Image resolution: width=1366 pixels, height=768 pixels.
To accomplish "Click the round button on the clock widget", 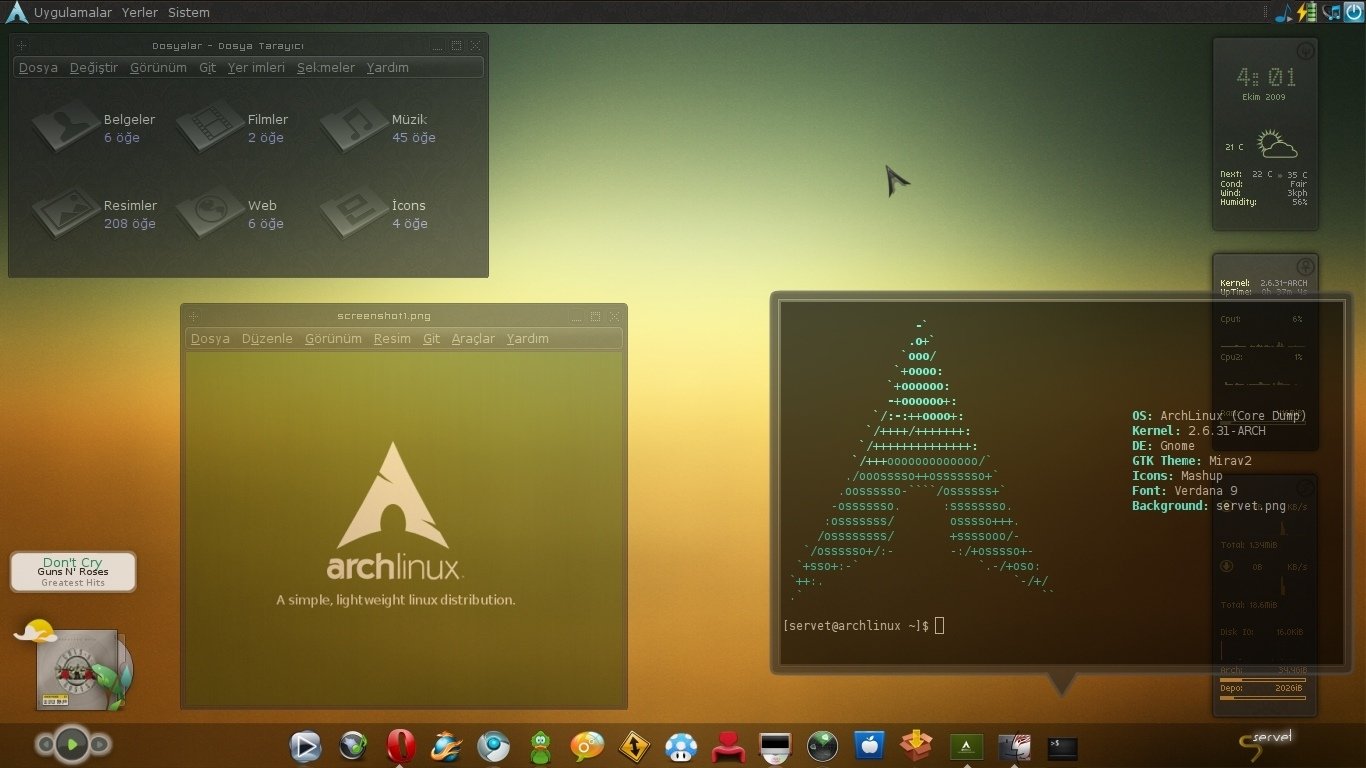I will coord(1304,52).
